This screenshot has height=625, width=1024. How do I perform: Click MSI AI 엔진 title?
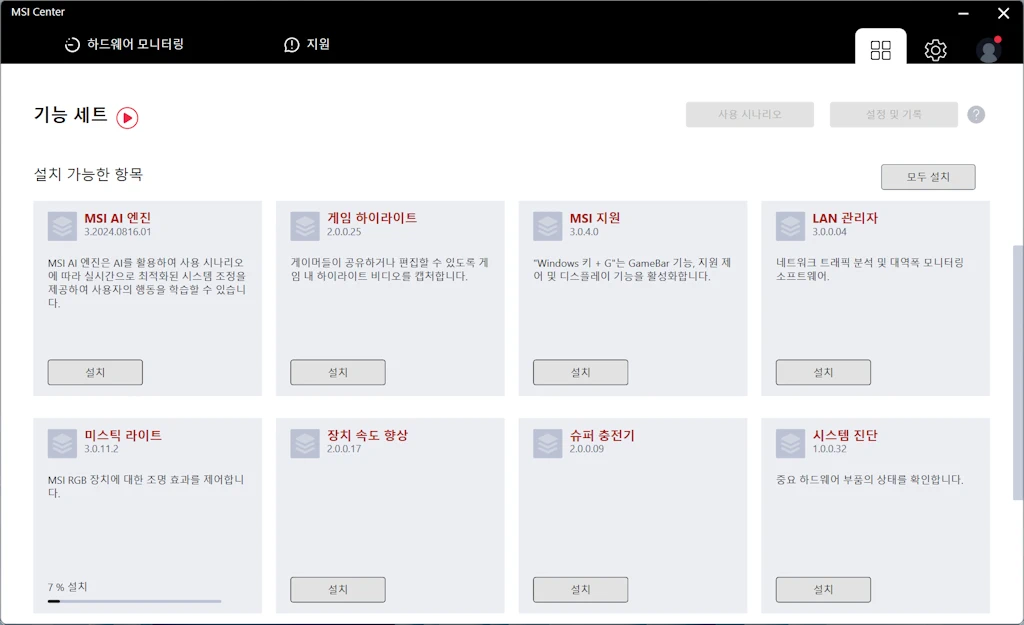click(x=118, y=218)
